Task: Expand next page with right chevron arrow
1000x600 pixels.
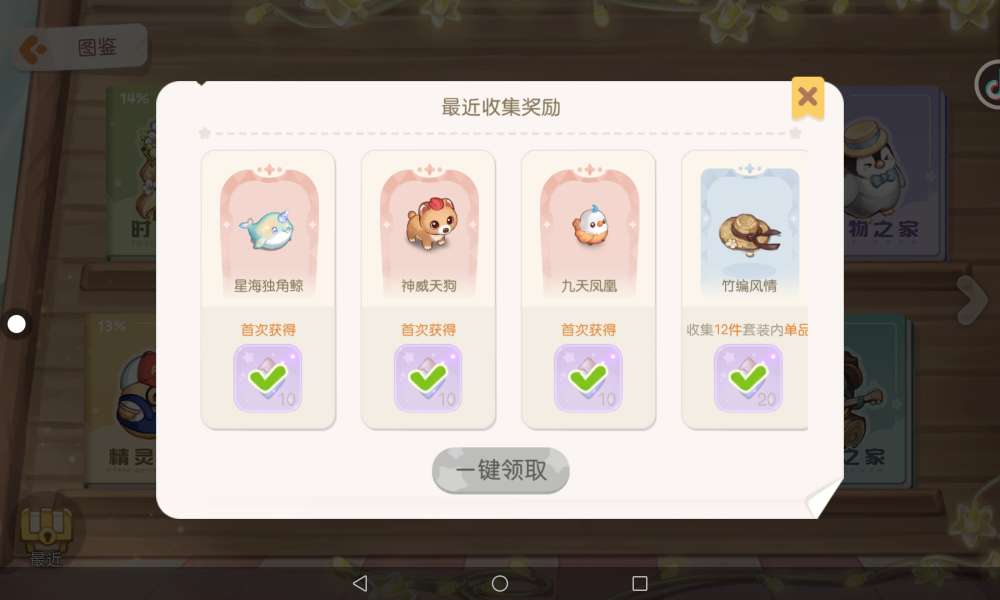Action: pos(973,299)
